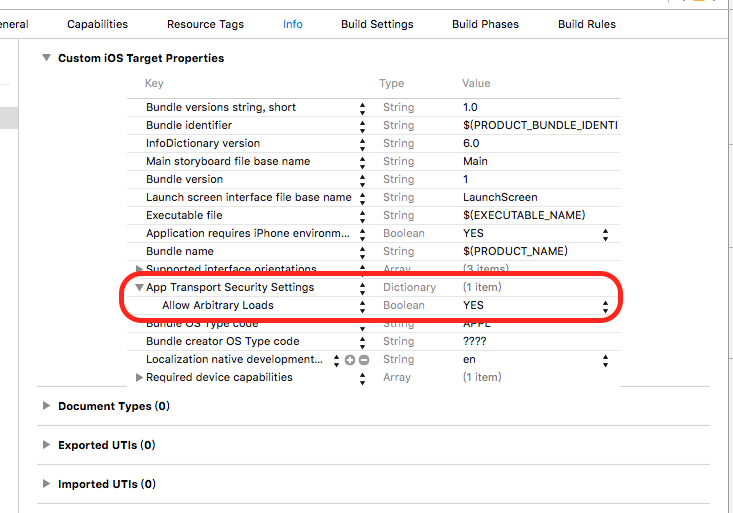
Task: Switch to Build Settings tab
Action: click(377, 24)
